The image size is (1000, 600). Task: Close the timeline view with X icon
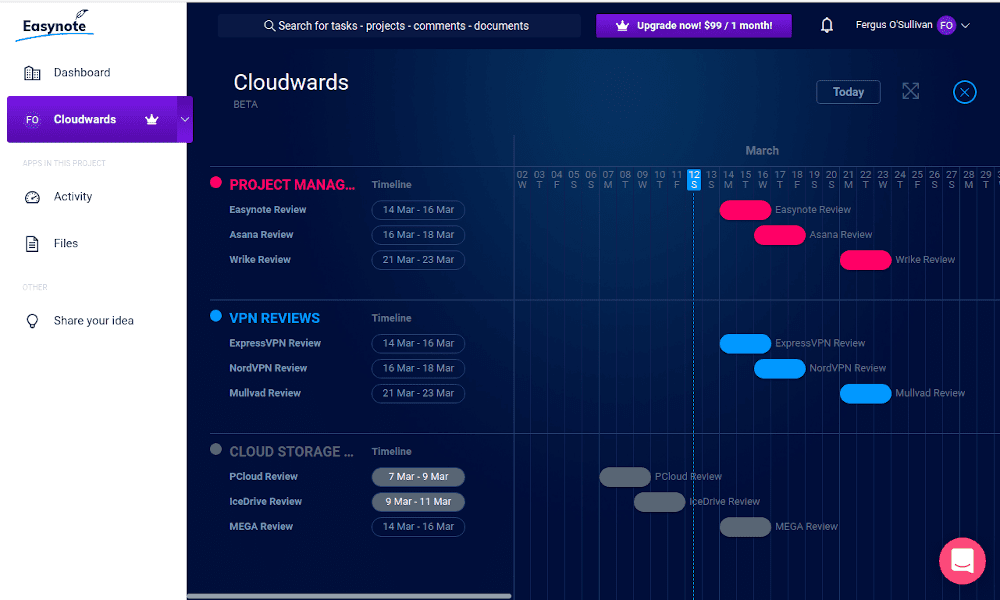(964, 92)
